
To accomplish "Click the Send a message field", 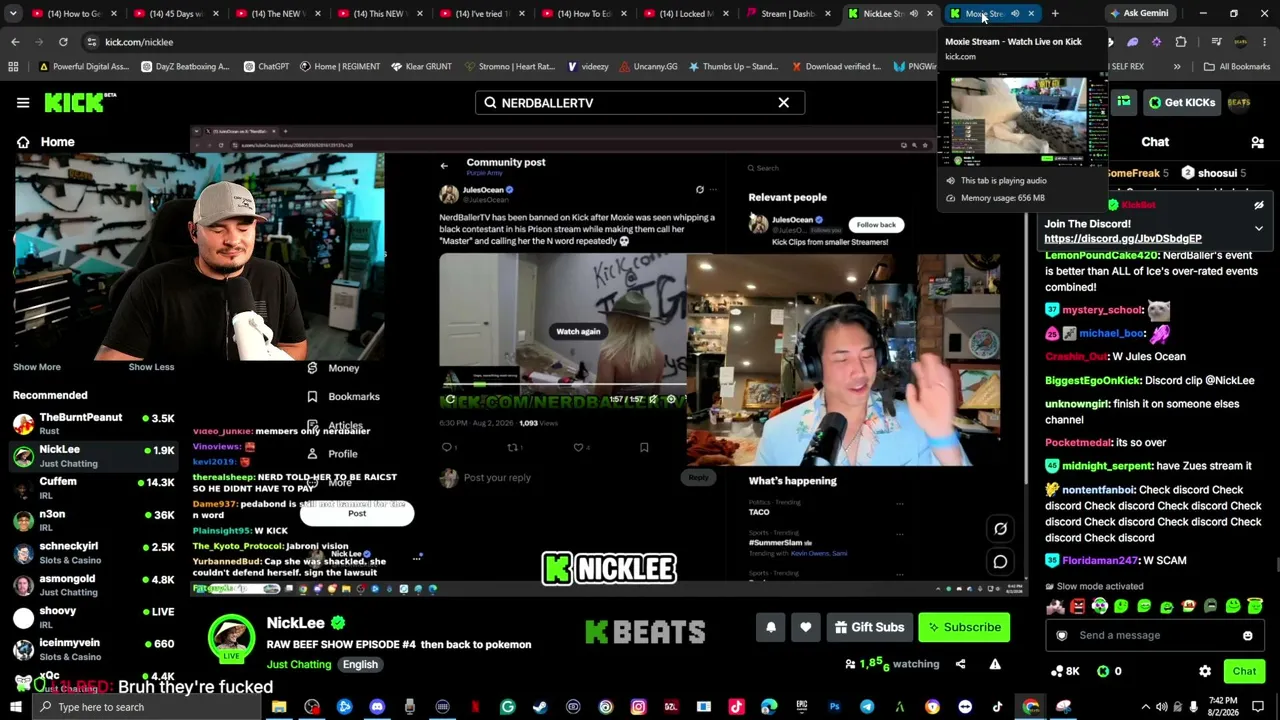I will click(x=1153, y=635).
